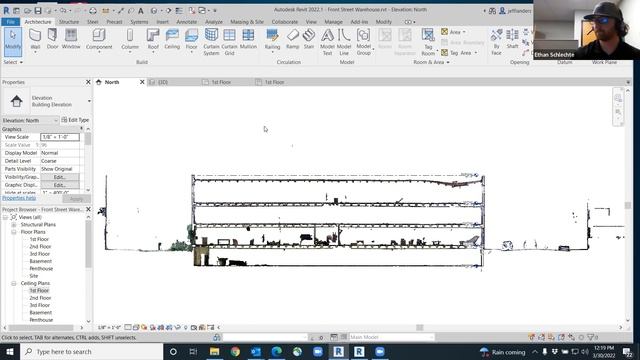Screen dimensions: 640x360
Task: Close the North view tab
Action: point(142,82)
